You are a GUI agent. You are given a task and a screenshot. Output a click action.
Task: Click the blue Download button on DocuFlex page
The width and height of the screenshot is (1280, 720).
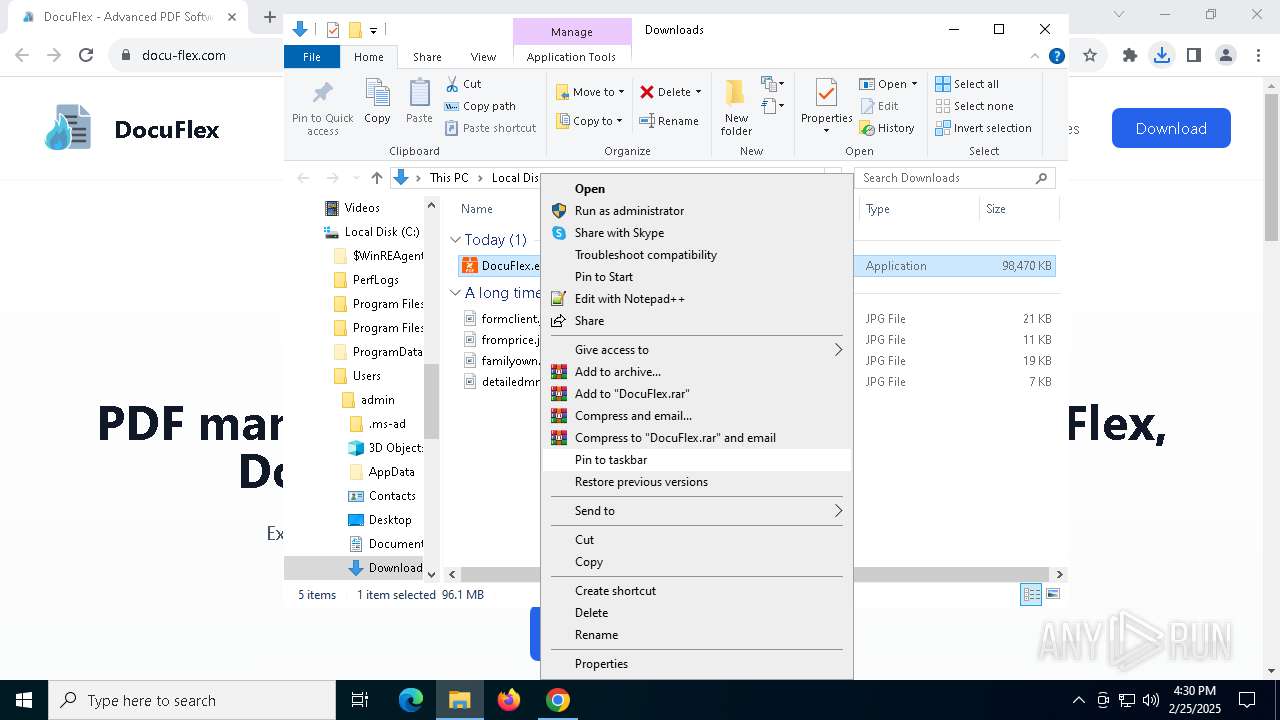[1171, 128]
